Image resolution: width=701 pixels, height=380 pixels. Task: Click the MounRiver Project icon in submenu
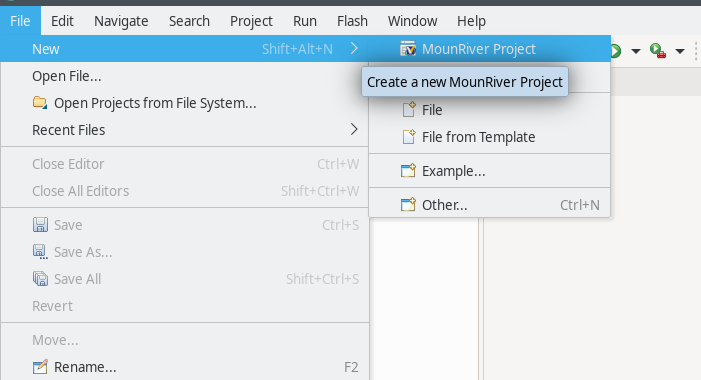[408, 49]
